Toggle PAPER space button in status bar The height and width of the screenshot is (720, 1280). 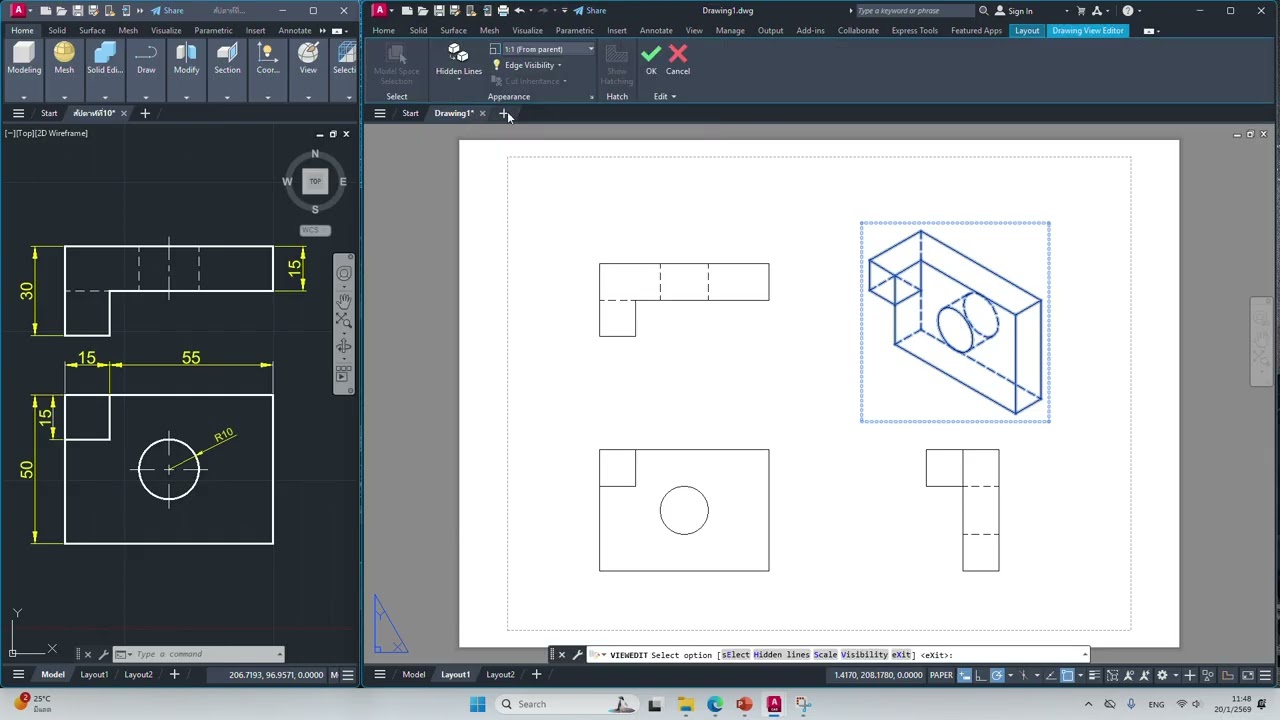coord(941,675)
